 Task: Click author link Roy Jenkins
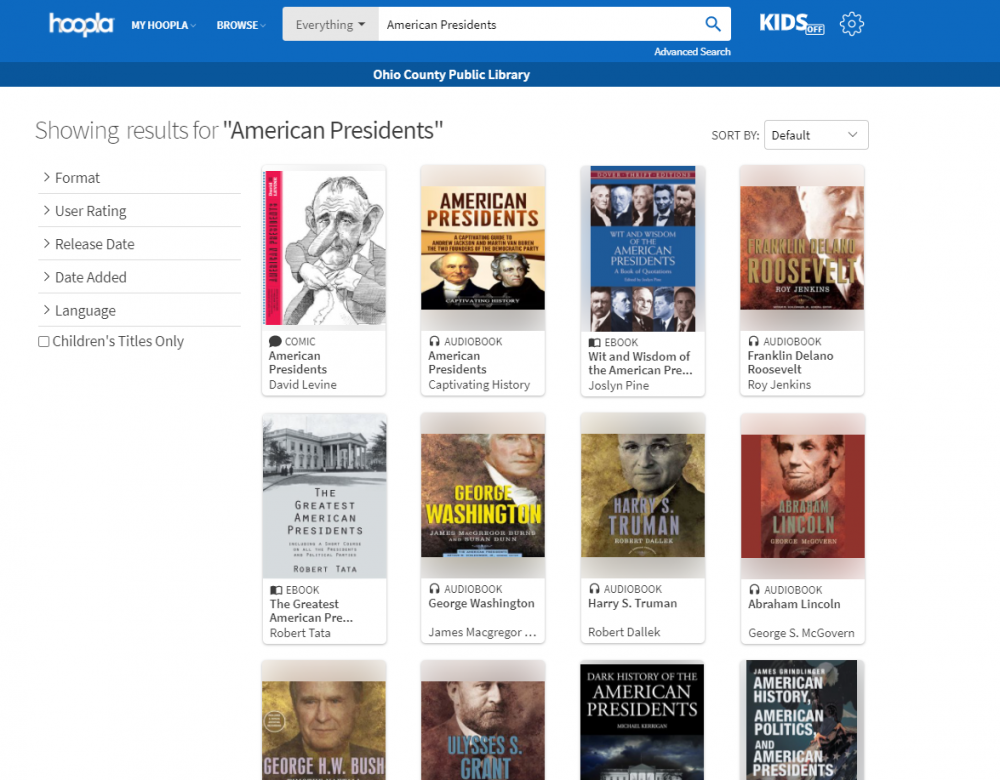click(x=779, y=385)
